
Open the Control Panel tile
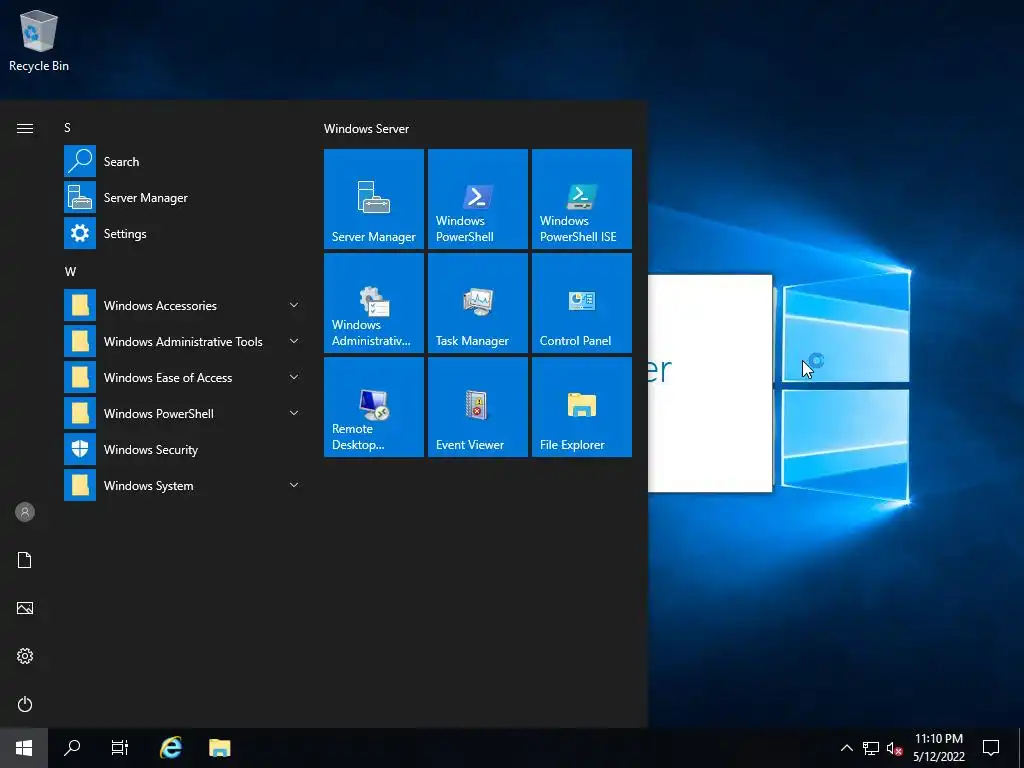581,303
